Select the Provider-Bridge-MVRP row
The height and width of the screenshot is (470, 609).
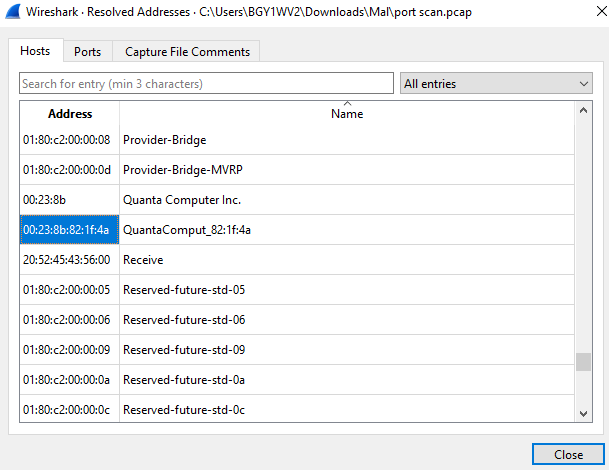(297, 170)
